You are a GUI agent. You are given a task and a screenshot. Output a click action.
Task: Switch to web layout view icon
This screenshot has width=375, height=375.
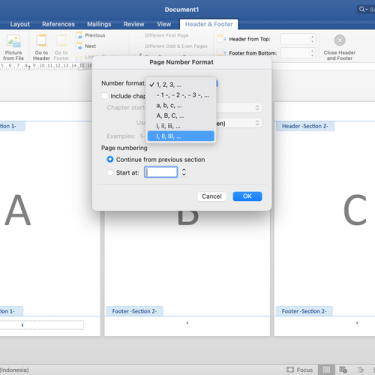coord(343,370)
